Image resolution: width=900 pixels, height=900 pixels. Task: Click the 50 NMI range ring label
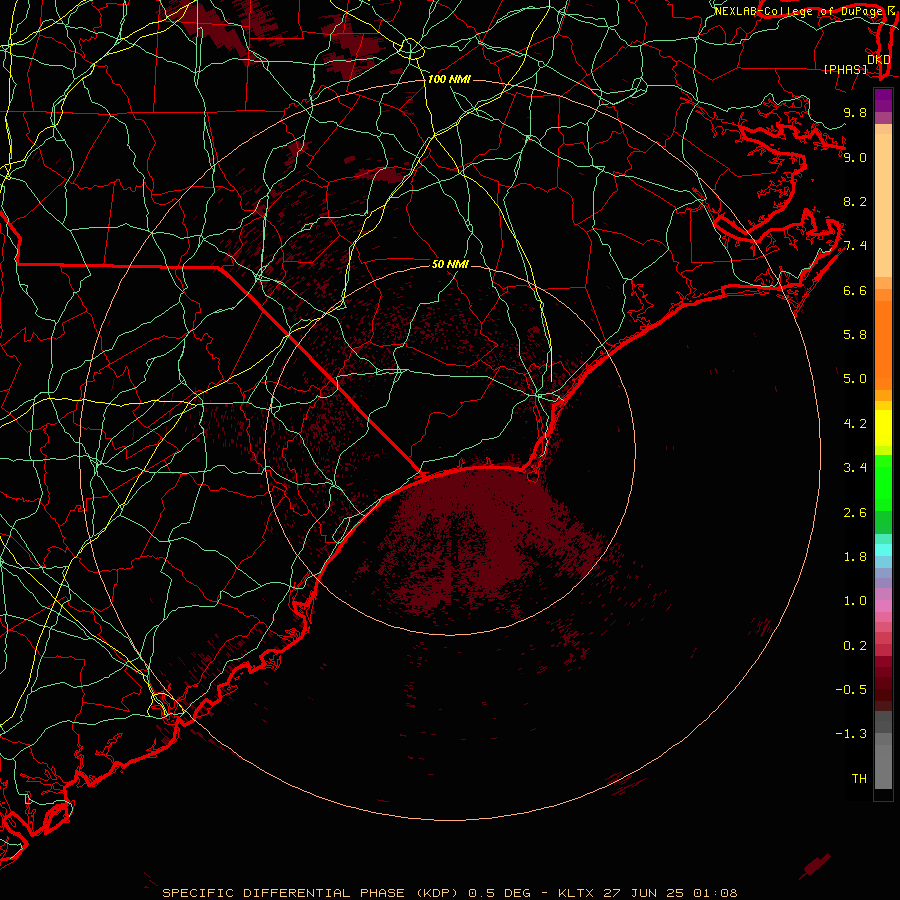pos(450,264)
